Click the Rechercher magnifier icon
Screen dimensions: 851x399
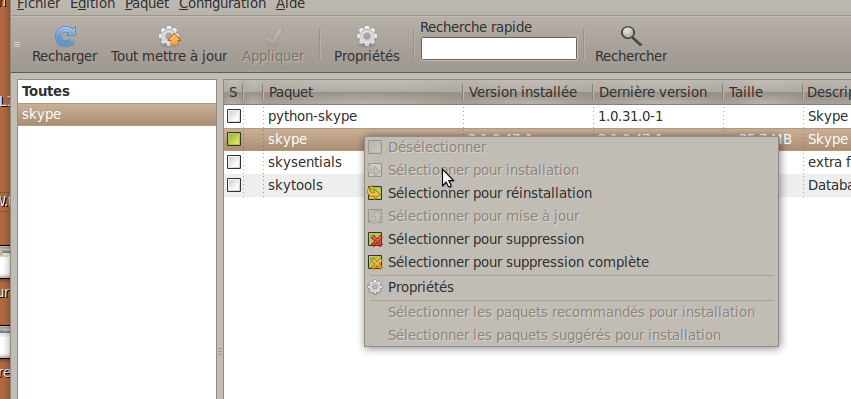click(x=631, y=37)
